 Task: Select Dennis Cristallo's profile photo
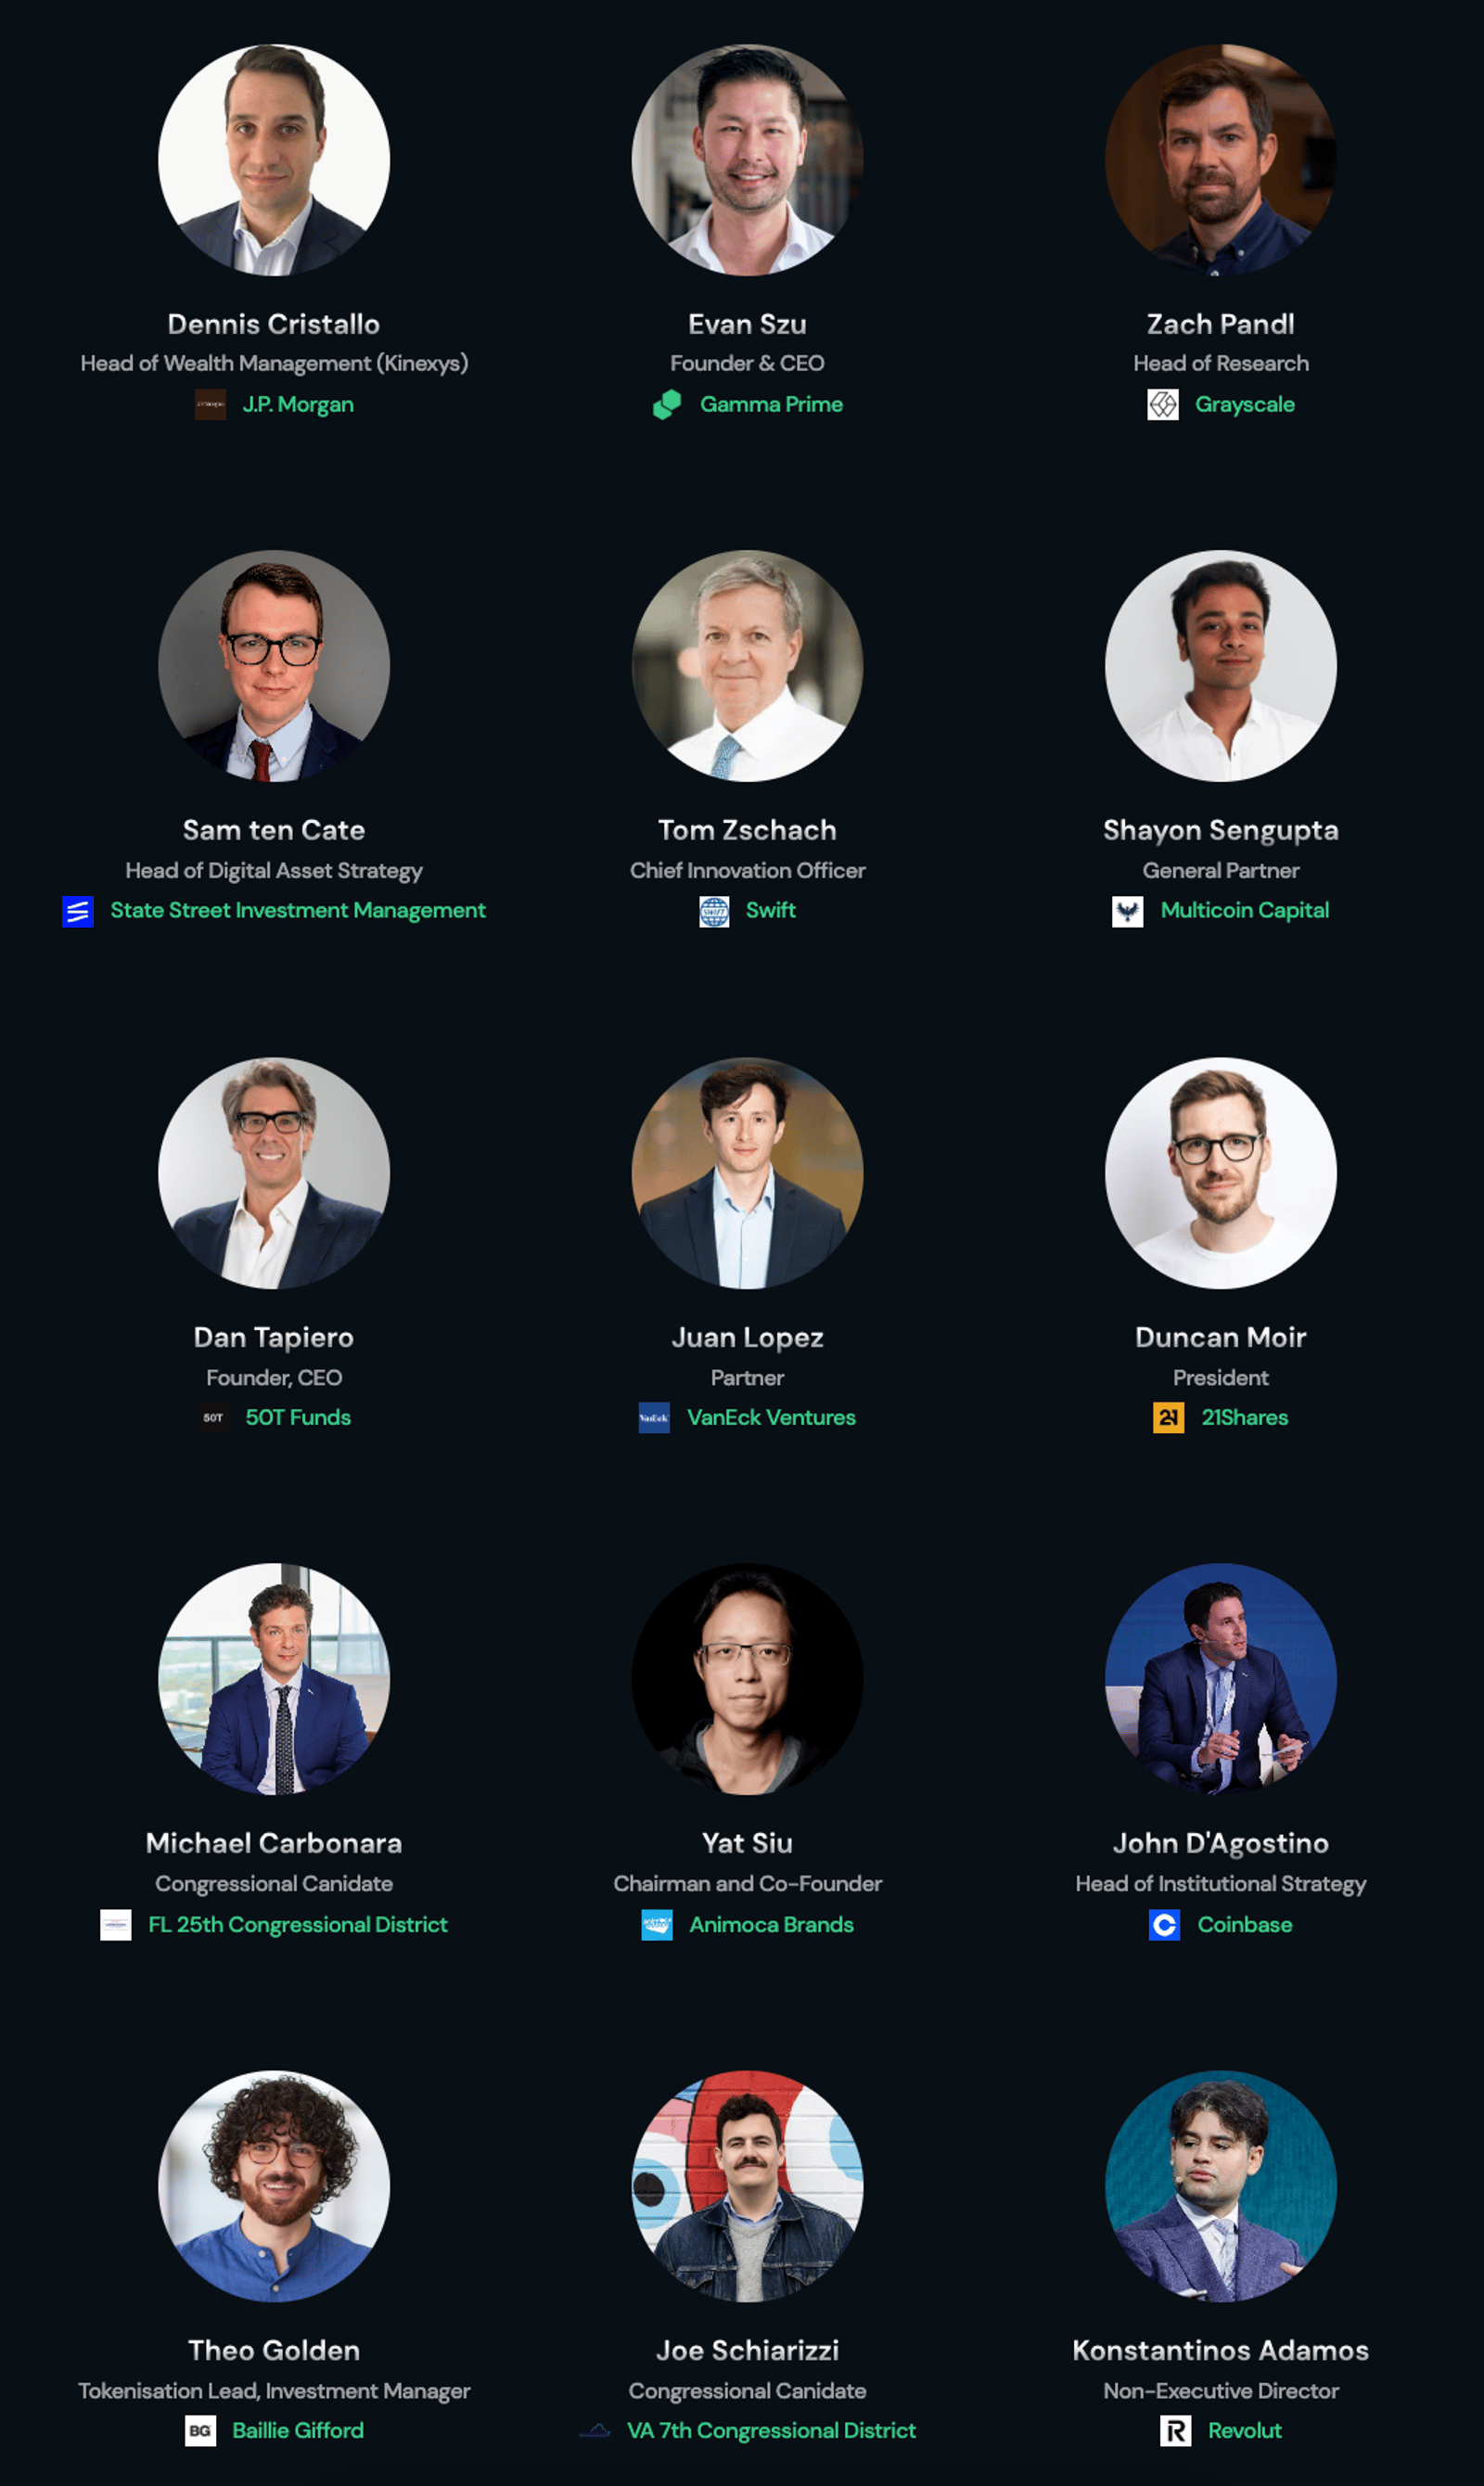(274, 160)
